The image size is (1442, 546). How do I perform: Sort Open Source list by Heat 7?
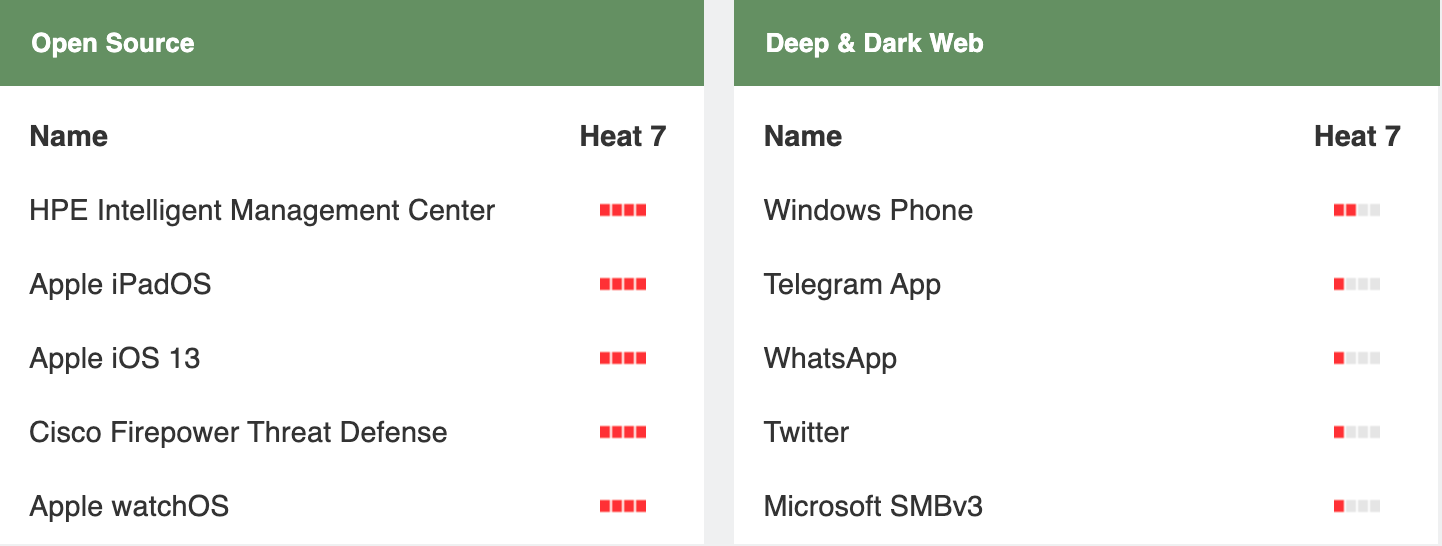coord(623,136)
